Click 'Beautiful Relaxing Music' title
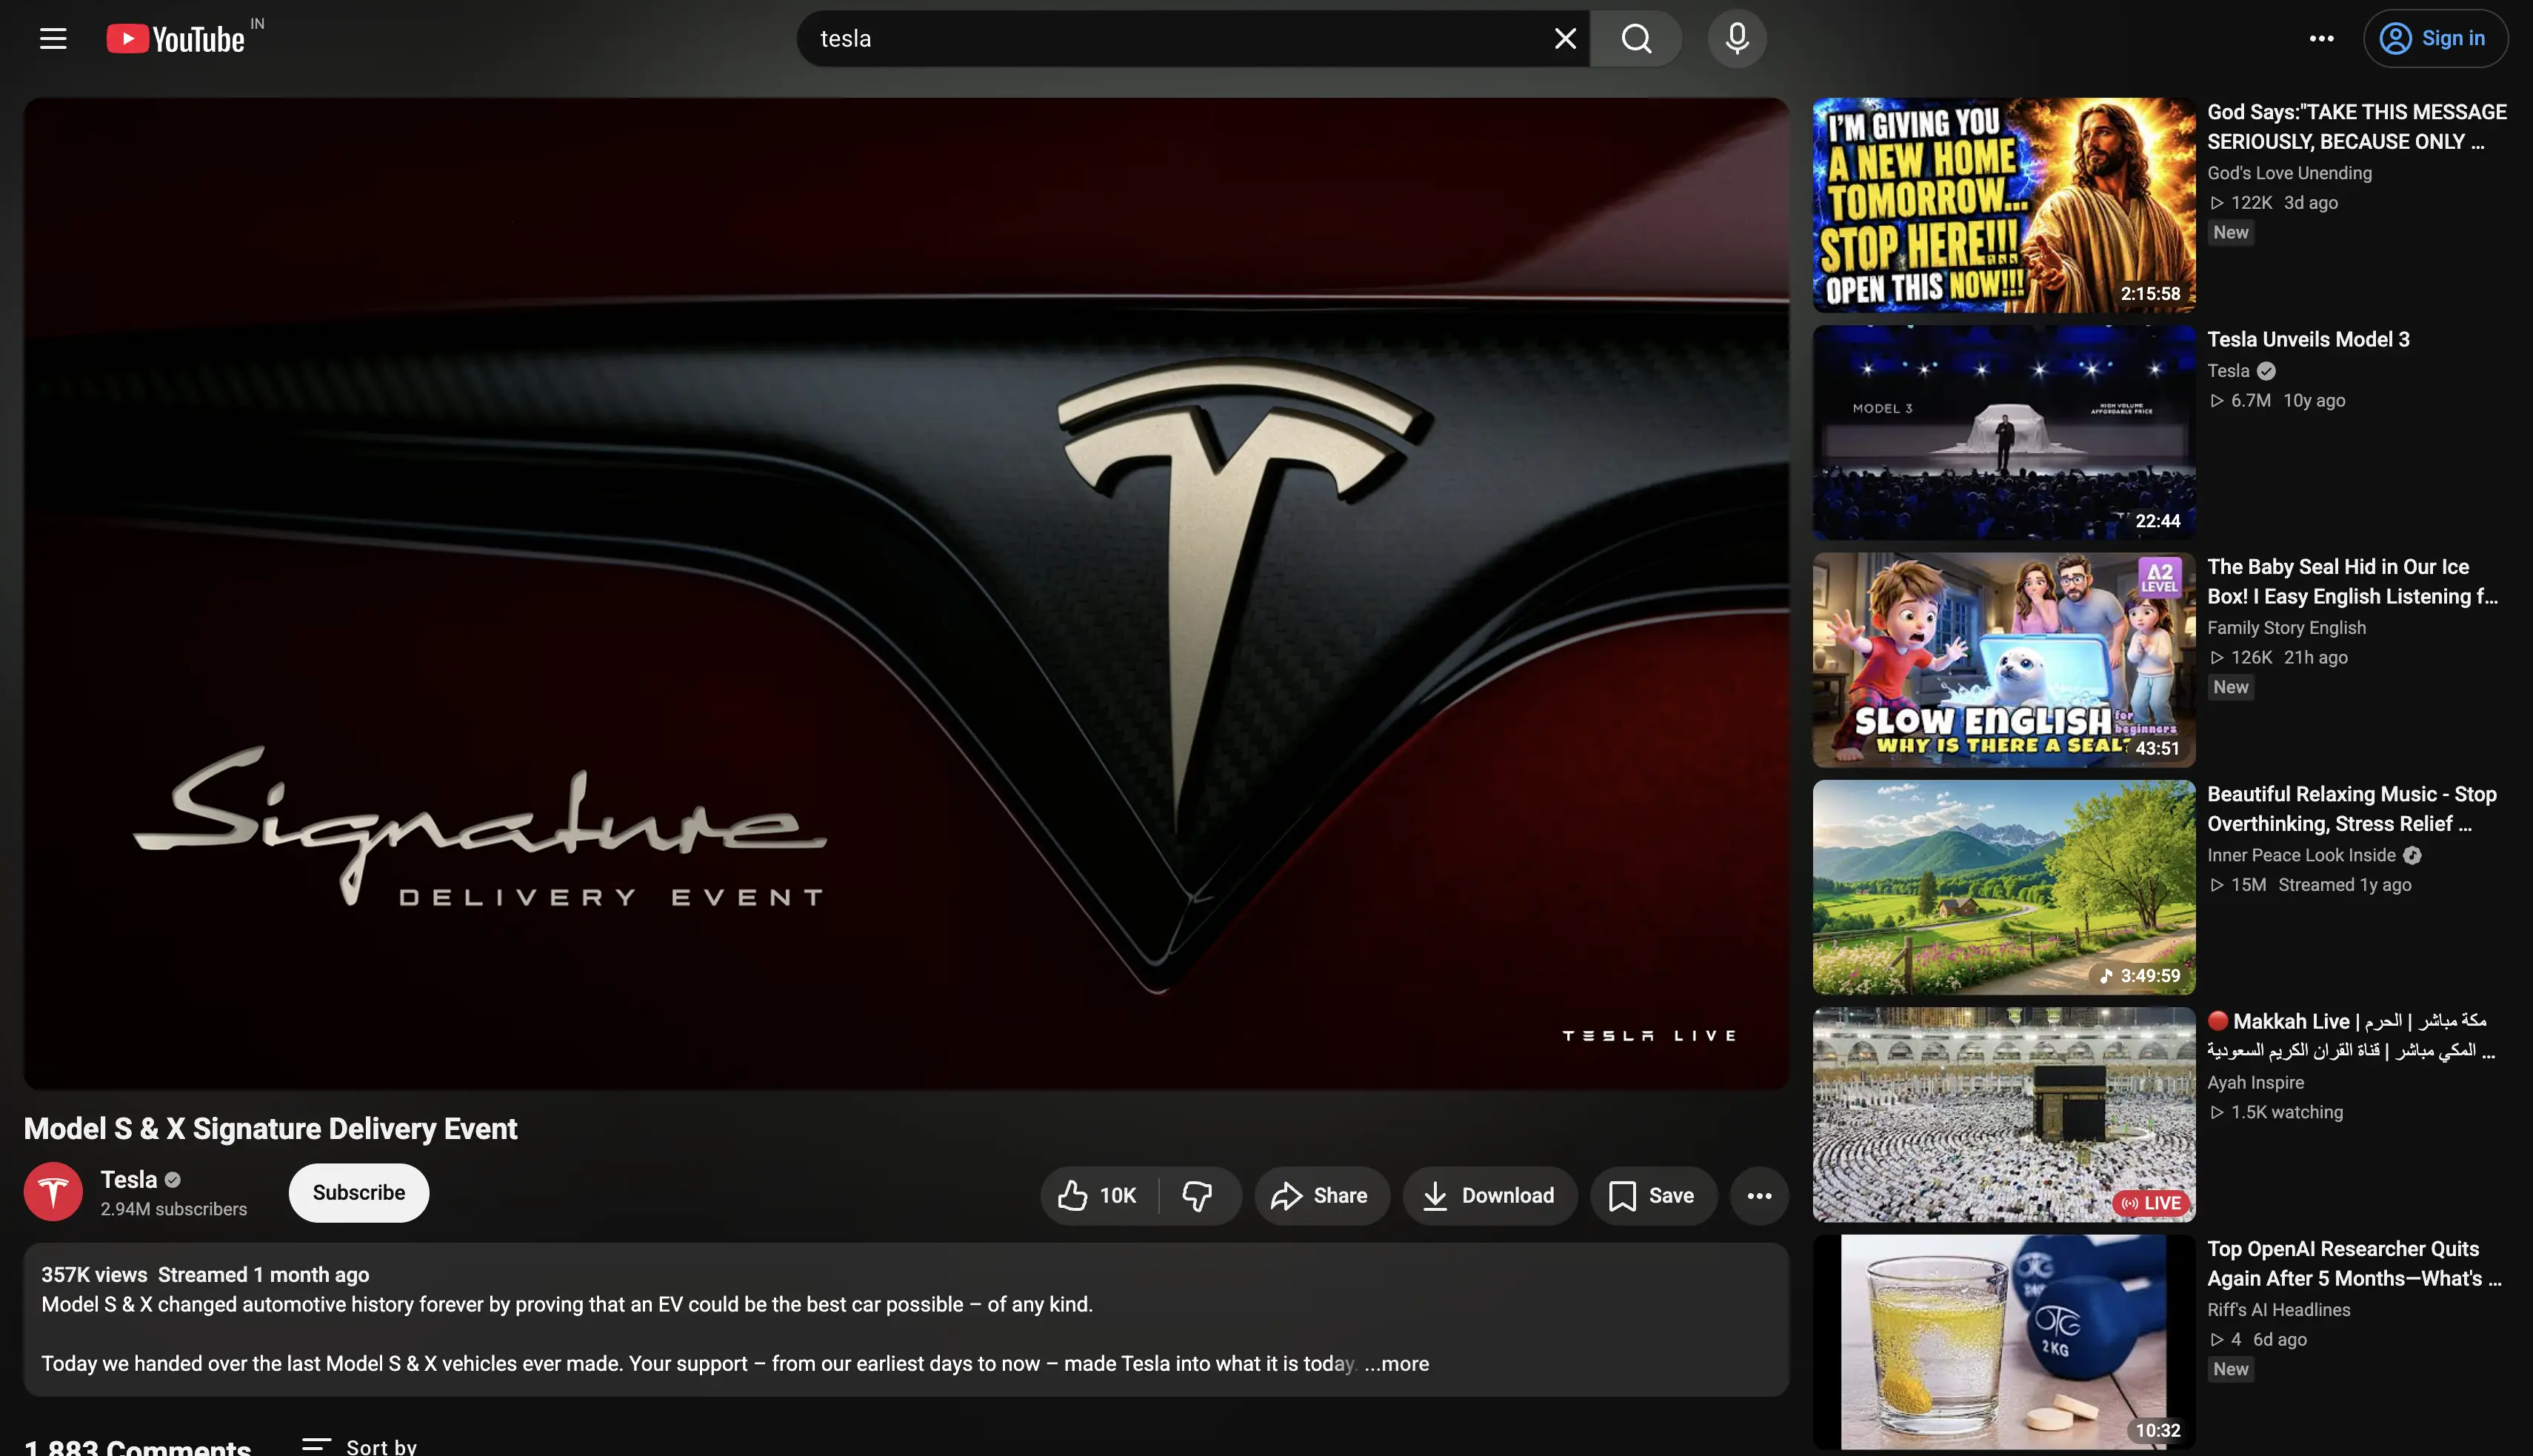Viewport: 2533px width, 1456px height. point(2352,809)
